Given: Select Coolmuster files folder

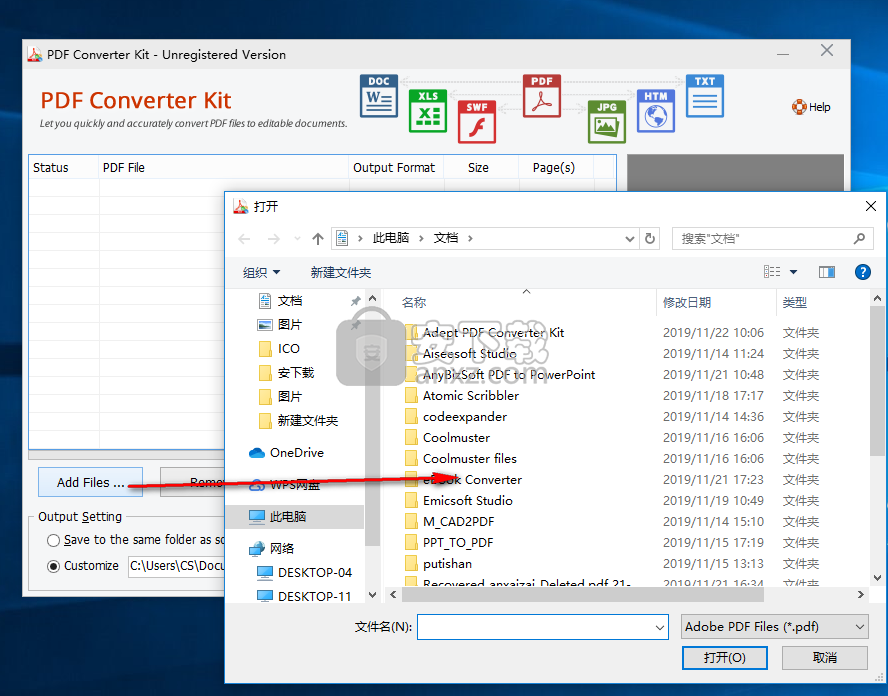Looking at the screenshot, I should [469, 459].
